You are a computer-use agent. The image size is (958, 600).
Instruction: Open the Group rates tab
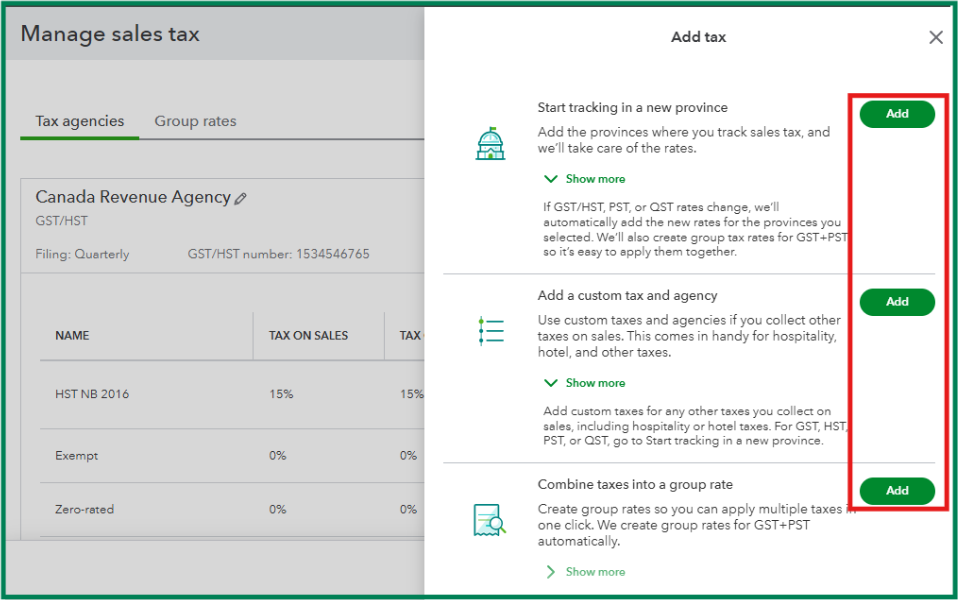coord(195,121)
